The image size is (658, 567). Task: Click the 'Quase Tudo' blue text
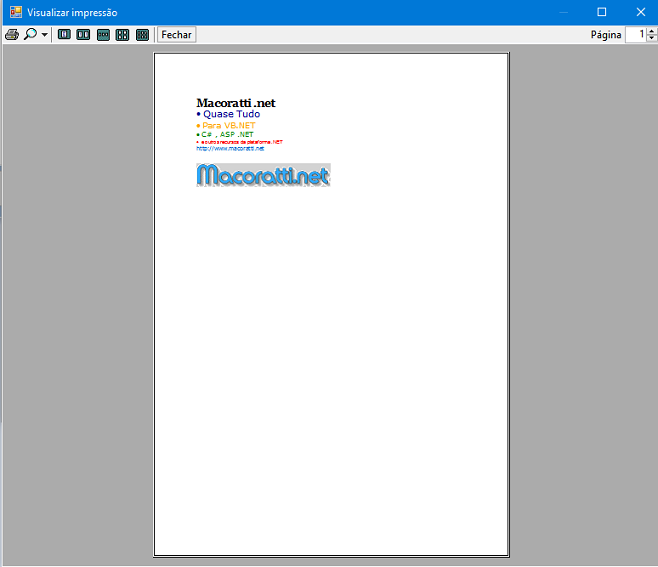[x=231, y=114]
